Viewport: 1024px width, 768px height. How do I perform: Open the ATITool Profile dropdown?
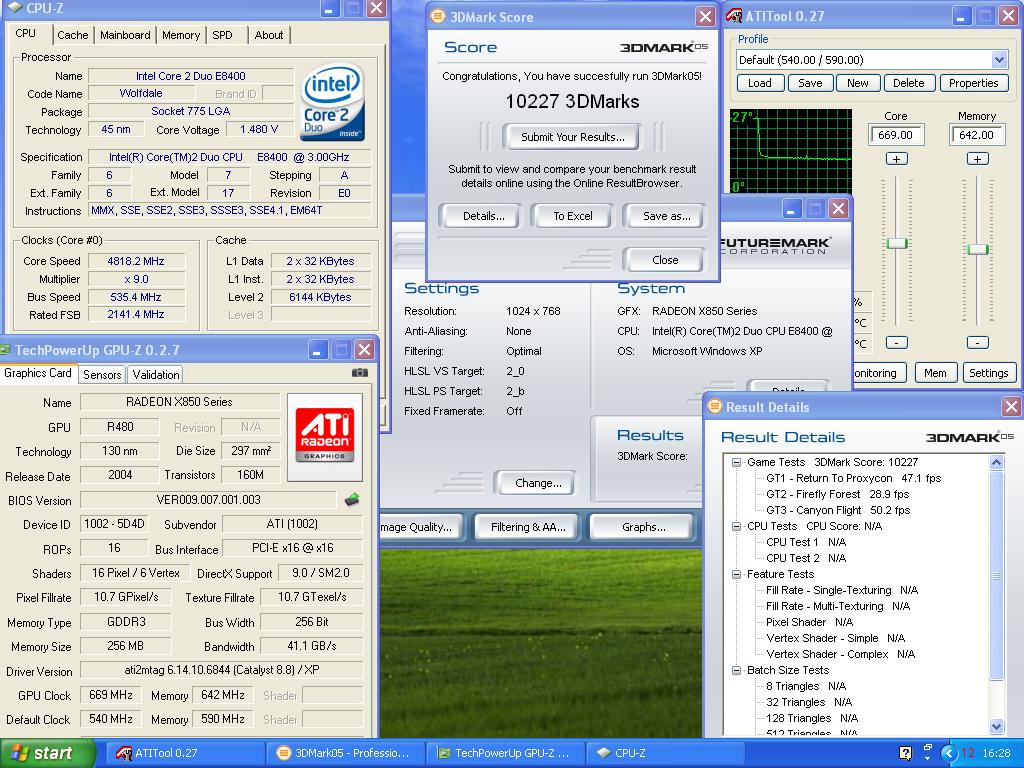click(x=999, y=60)
